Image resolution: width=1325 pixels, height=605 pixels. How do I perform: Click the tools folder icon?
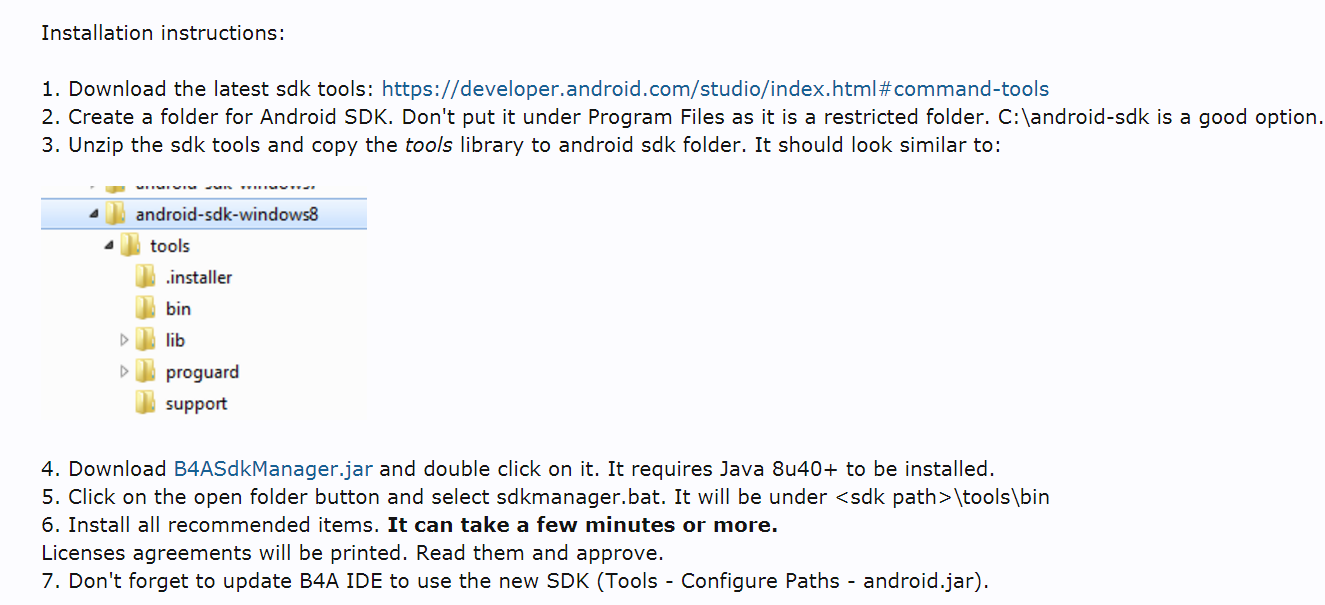(131, 245)
